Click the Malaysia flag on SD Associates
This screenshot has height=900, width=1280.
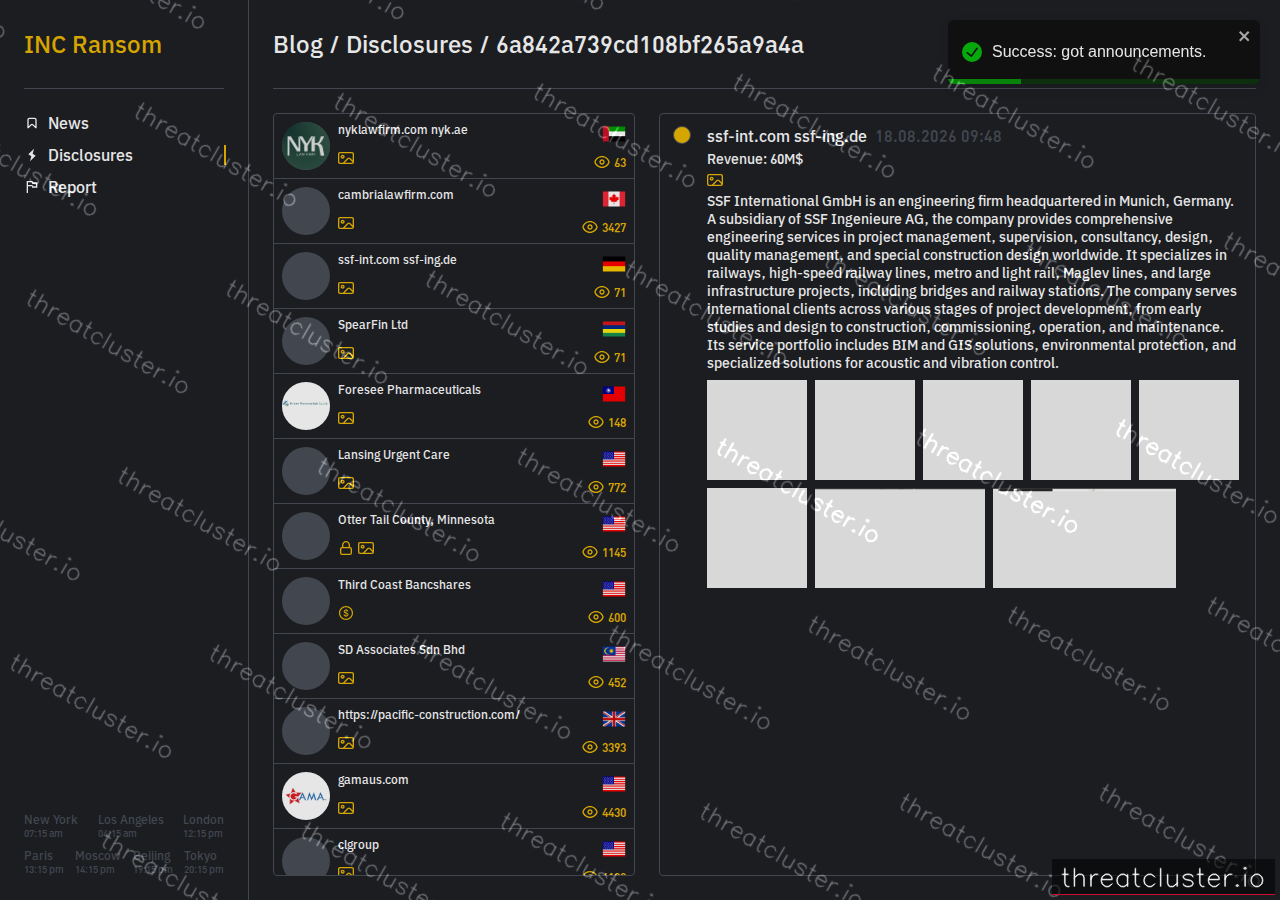614,654
